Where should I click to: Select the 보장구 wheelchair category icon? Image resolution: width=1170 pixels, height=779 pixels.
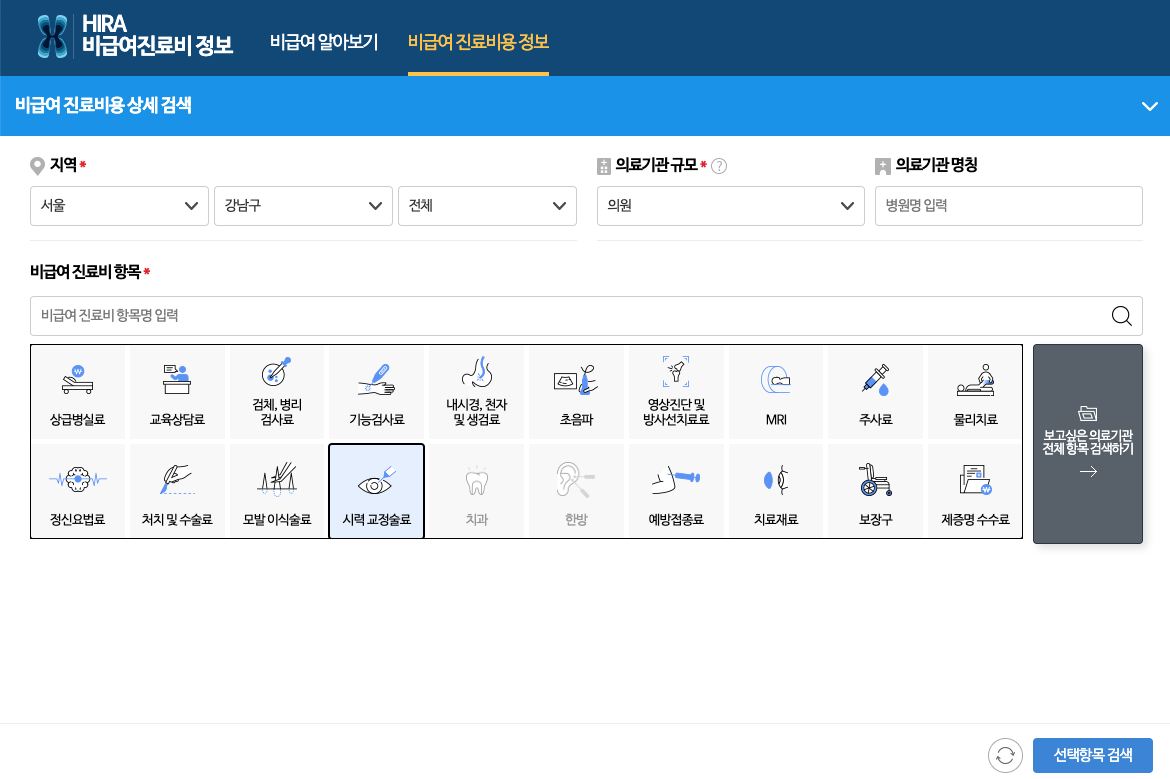[x=875, y=490]
